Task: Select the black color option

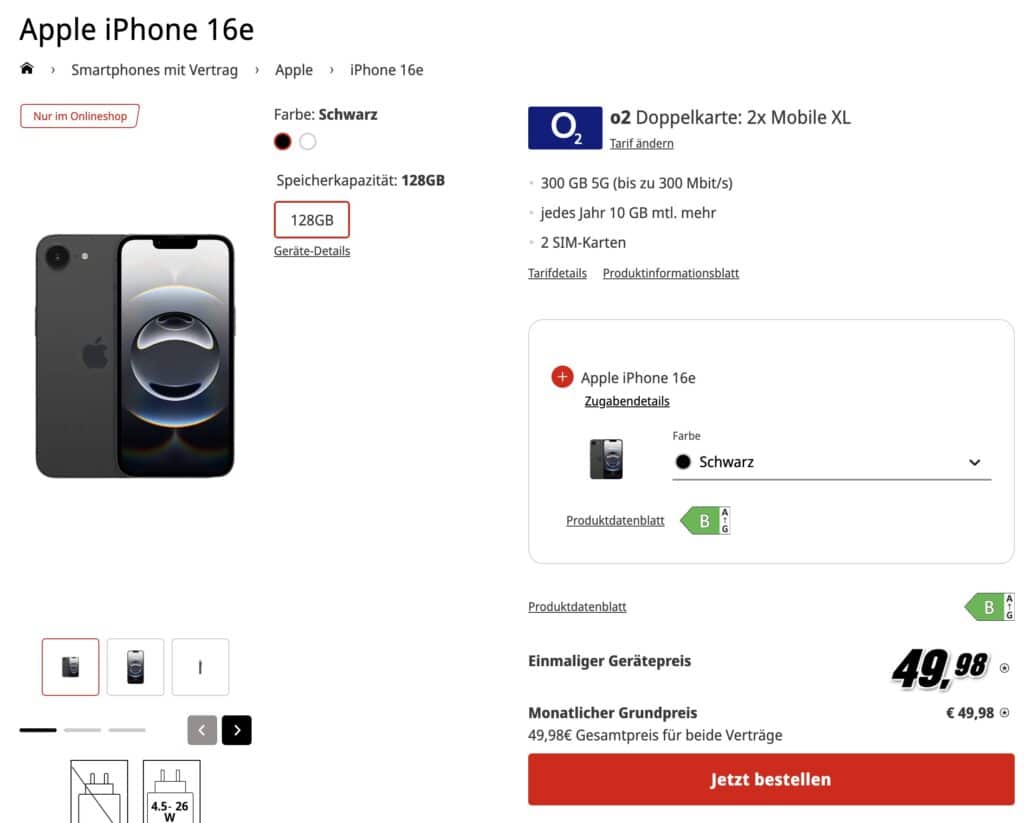Action: pos(283,142)
